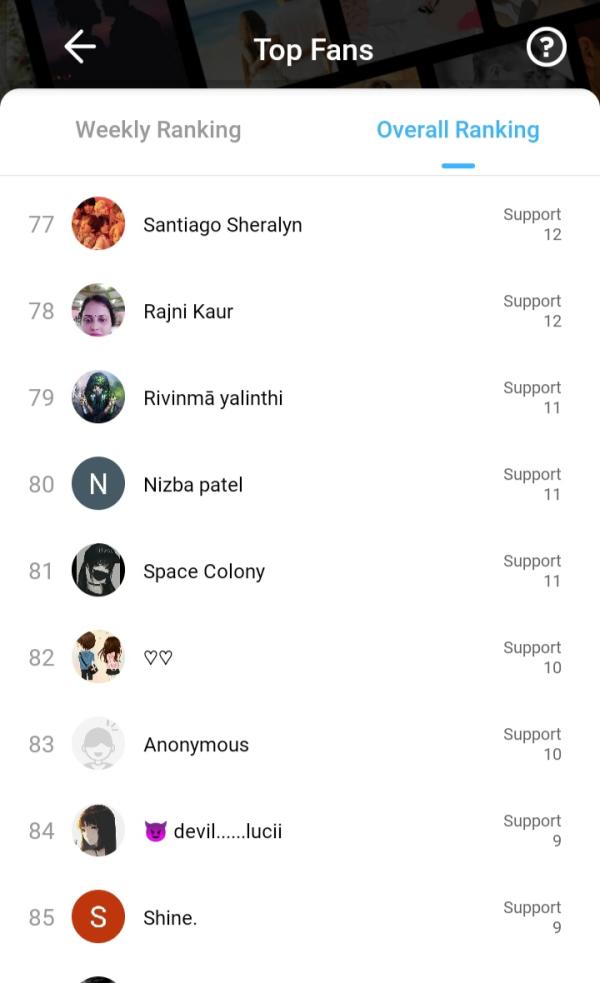Click the Santiago Sheralyn name
This screenshot has height=983, width=600.
222,225
